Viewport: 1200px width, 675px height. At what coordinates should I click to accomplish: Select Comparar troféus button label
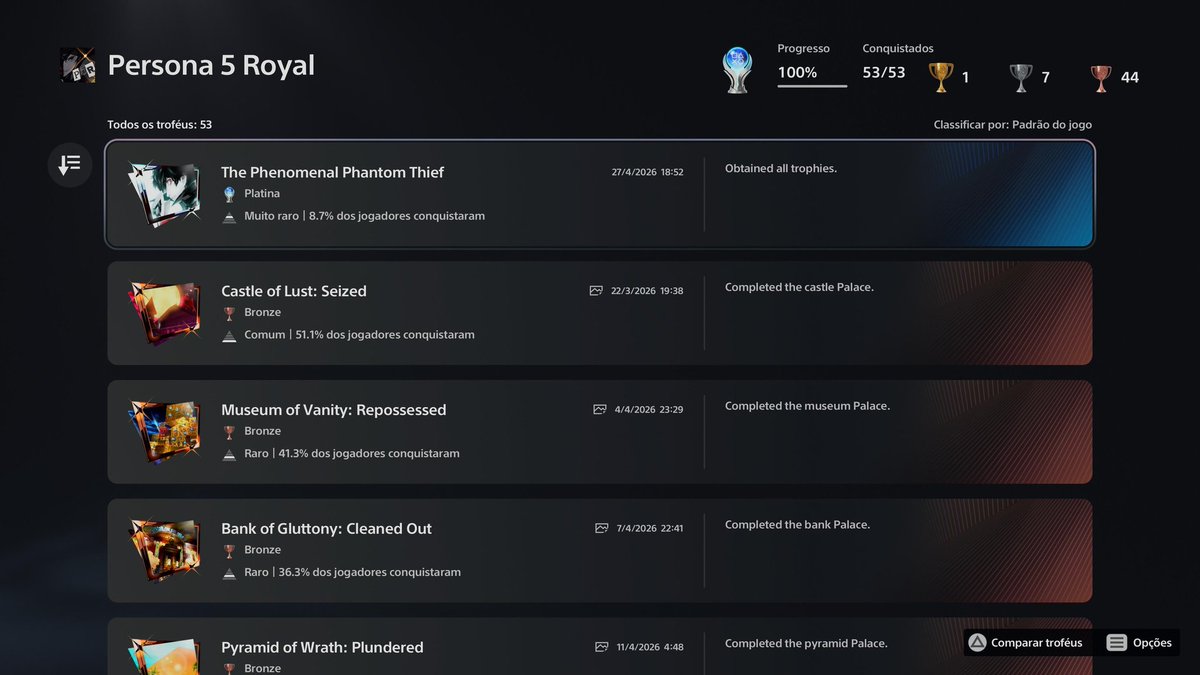[1036, 643]
